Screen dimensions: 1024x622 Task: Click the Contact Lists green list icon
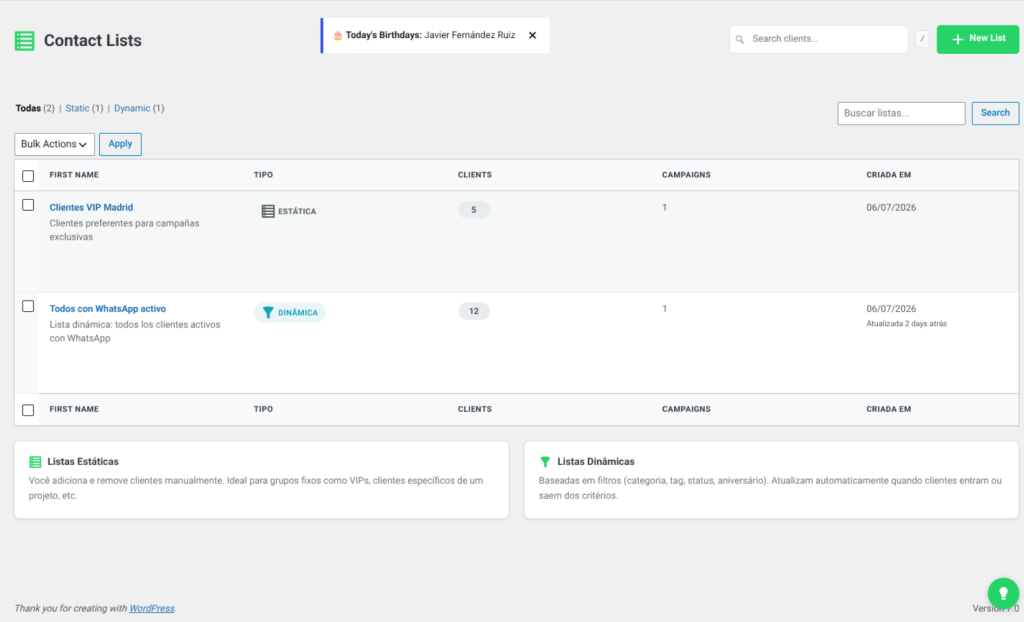coord(25,41)
